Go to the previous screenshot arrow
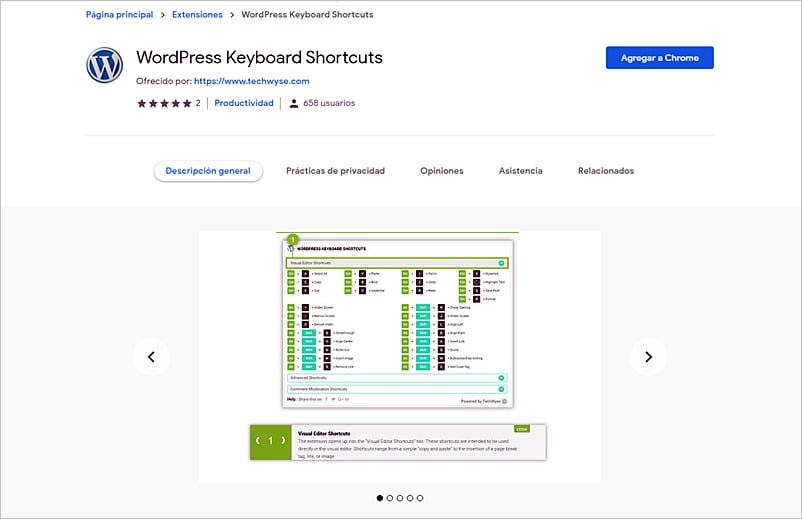This screenshot has width=802, height=519. (x=151, y=356)
